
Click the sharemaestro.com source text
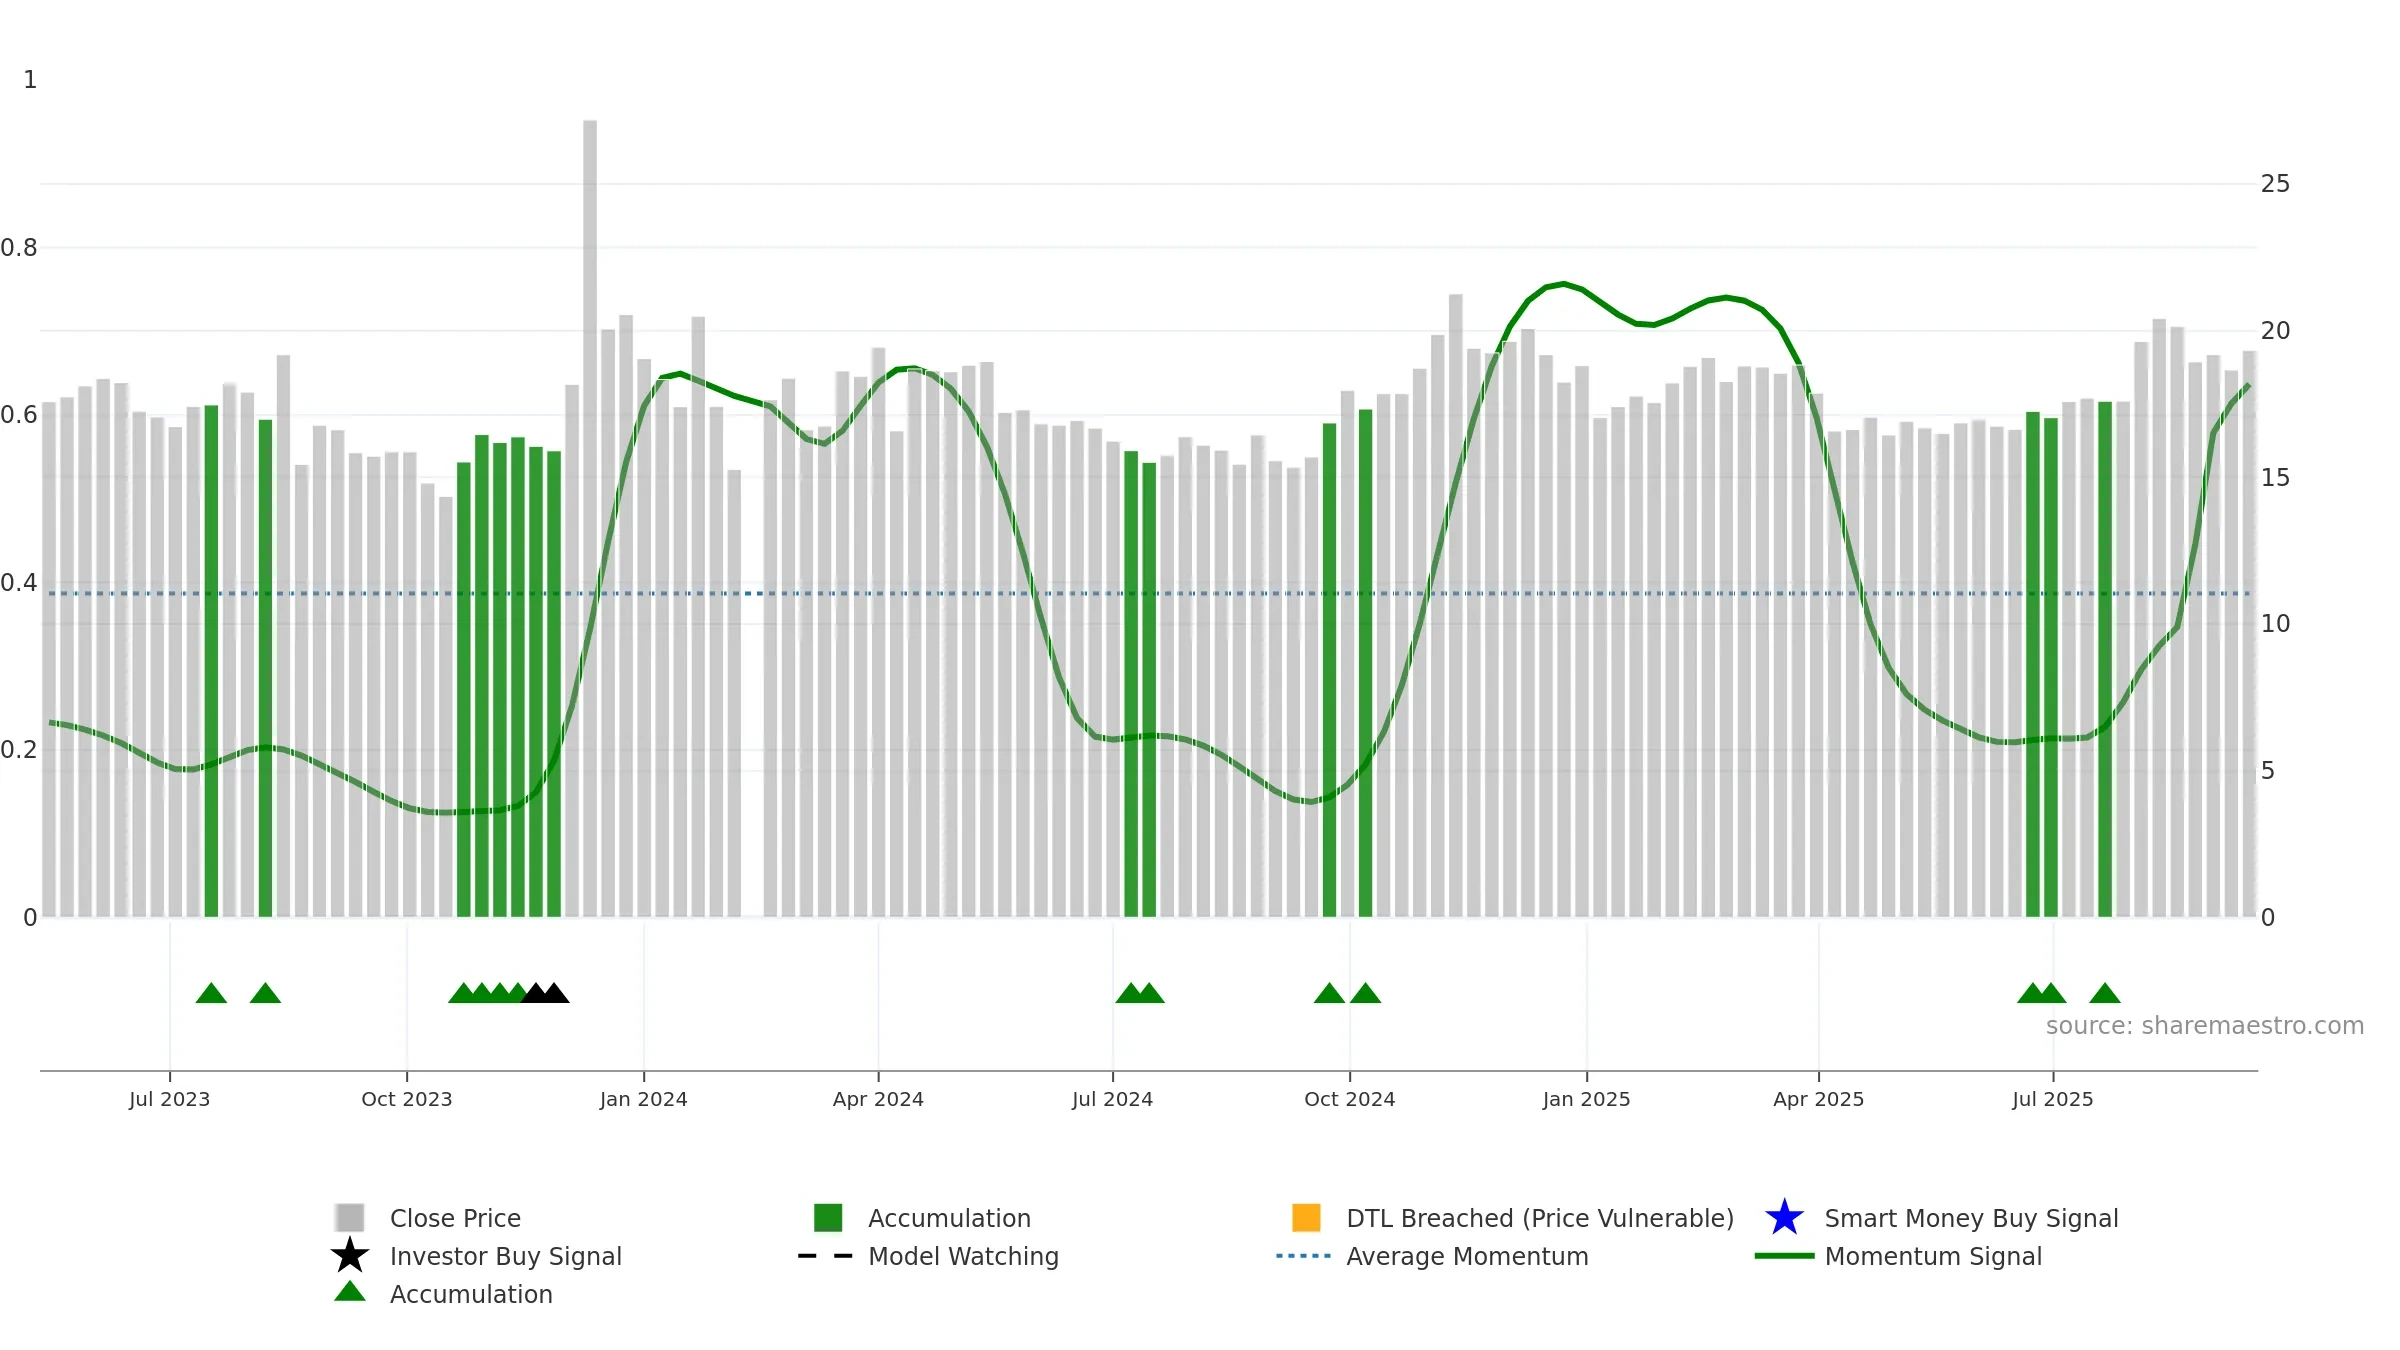[x=2205, y=1026]
